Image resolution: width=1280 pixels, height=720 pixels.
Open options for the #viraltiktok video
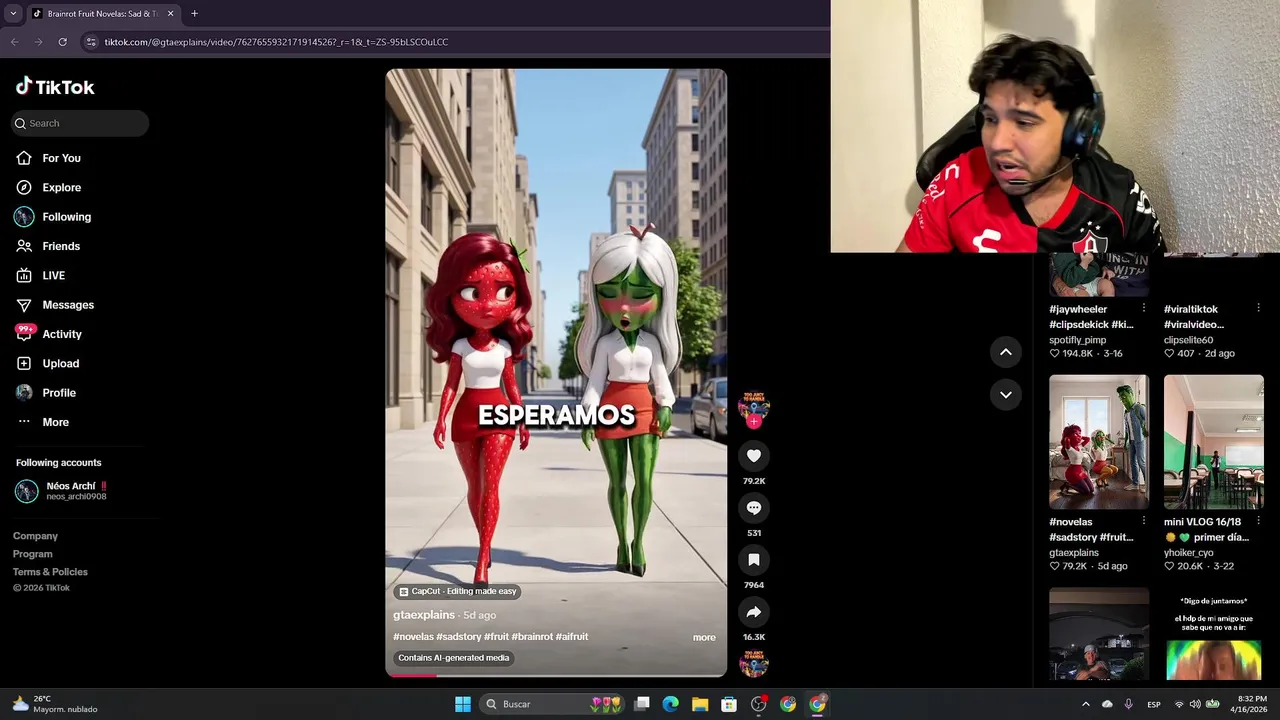tap(1259, 309)
